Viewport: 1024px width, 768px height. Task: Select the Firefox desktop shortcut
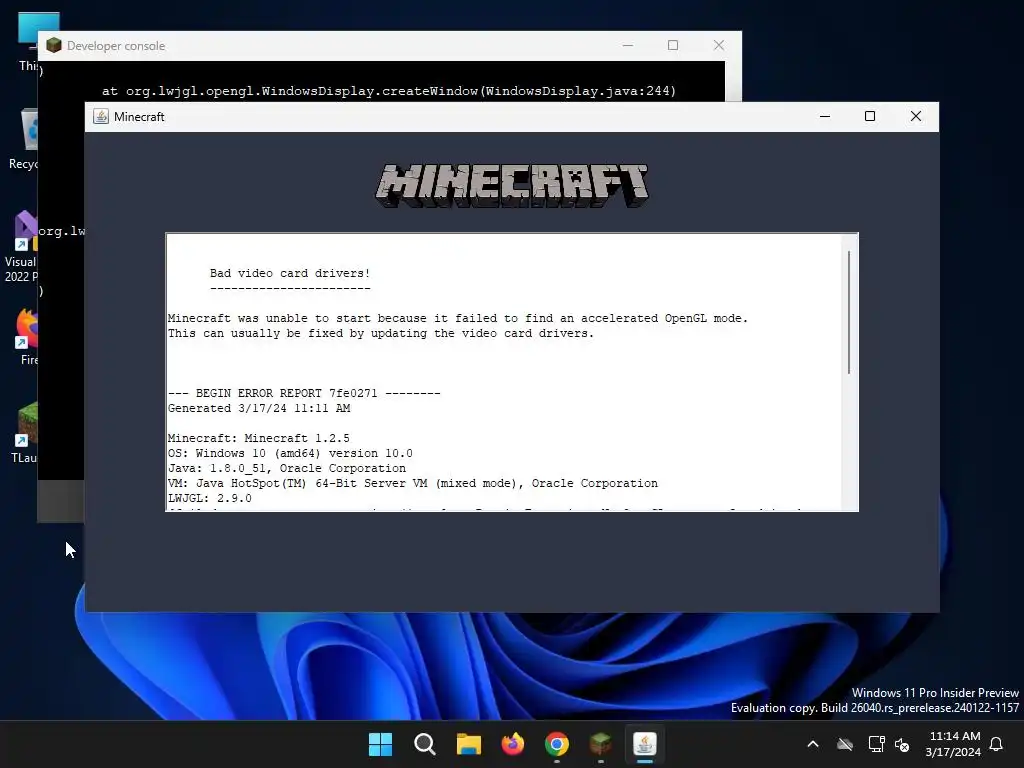27,338
